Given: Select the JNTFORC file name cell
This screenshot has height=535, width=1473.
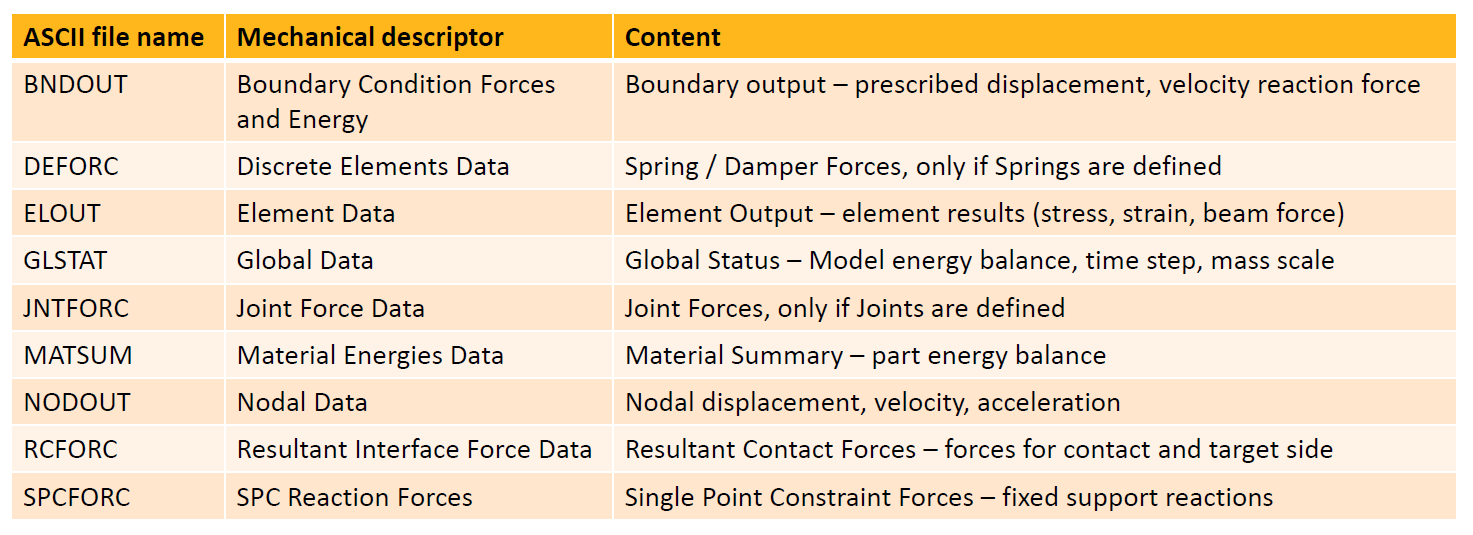Looking at the screenshot, I should pyautogui.click(x=118, y=308).
